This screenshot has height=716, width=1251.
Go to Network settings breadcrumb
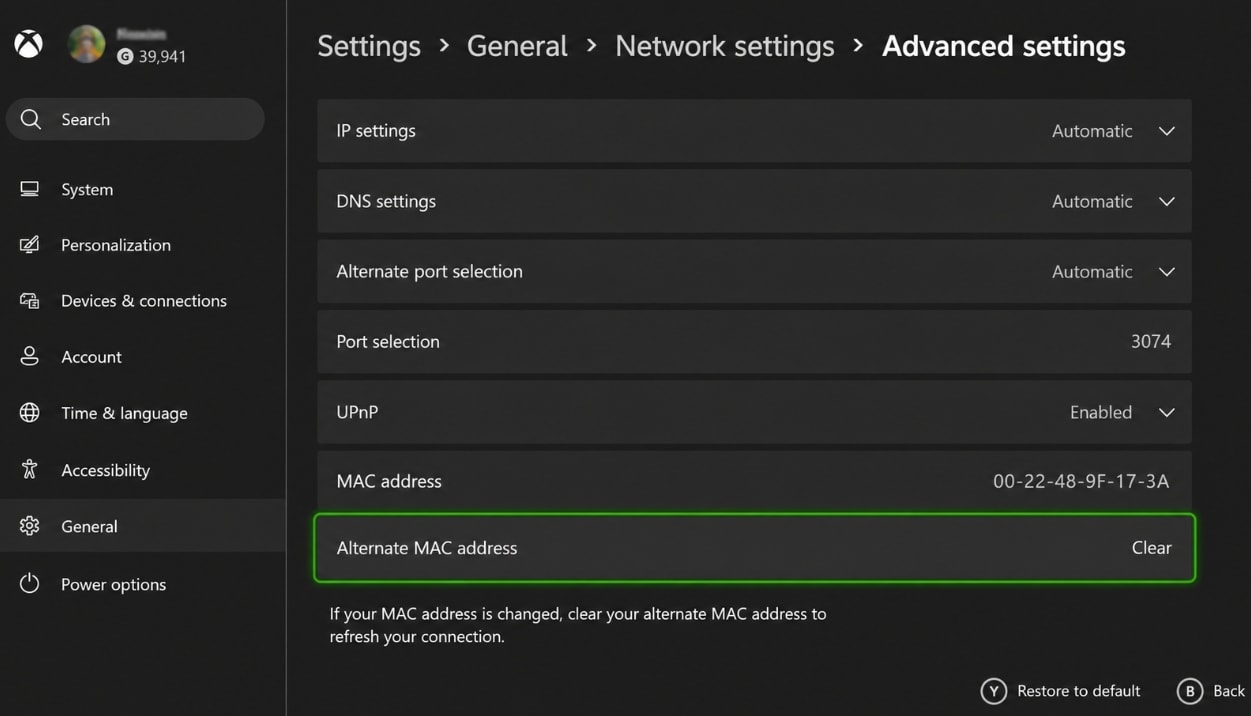click(725, 46)
